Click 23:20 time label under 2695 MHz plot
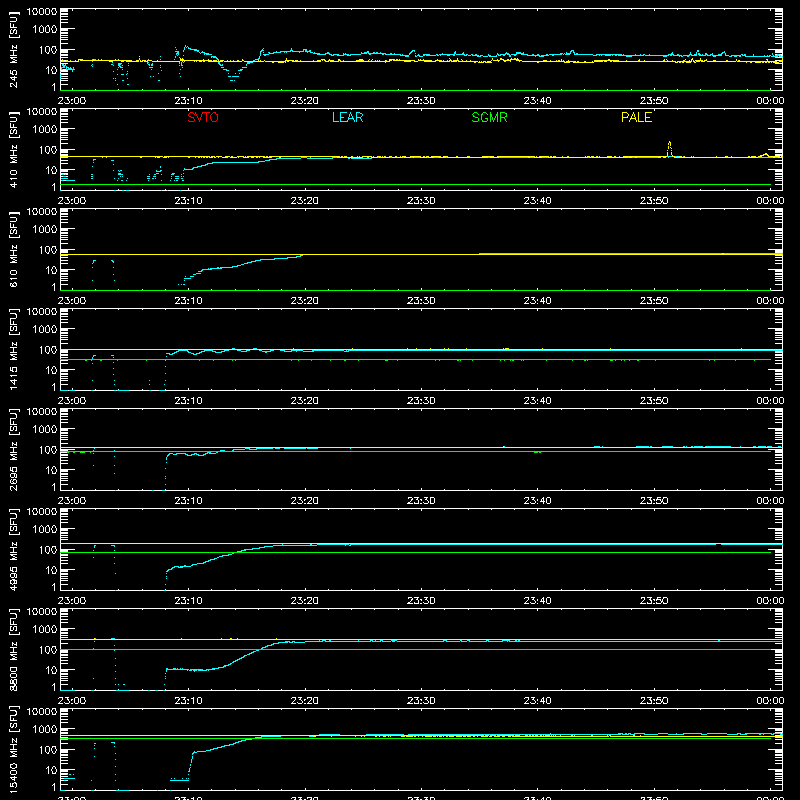800x800 pixels. pos(305,501)
